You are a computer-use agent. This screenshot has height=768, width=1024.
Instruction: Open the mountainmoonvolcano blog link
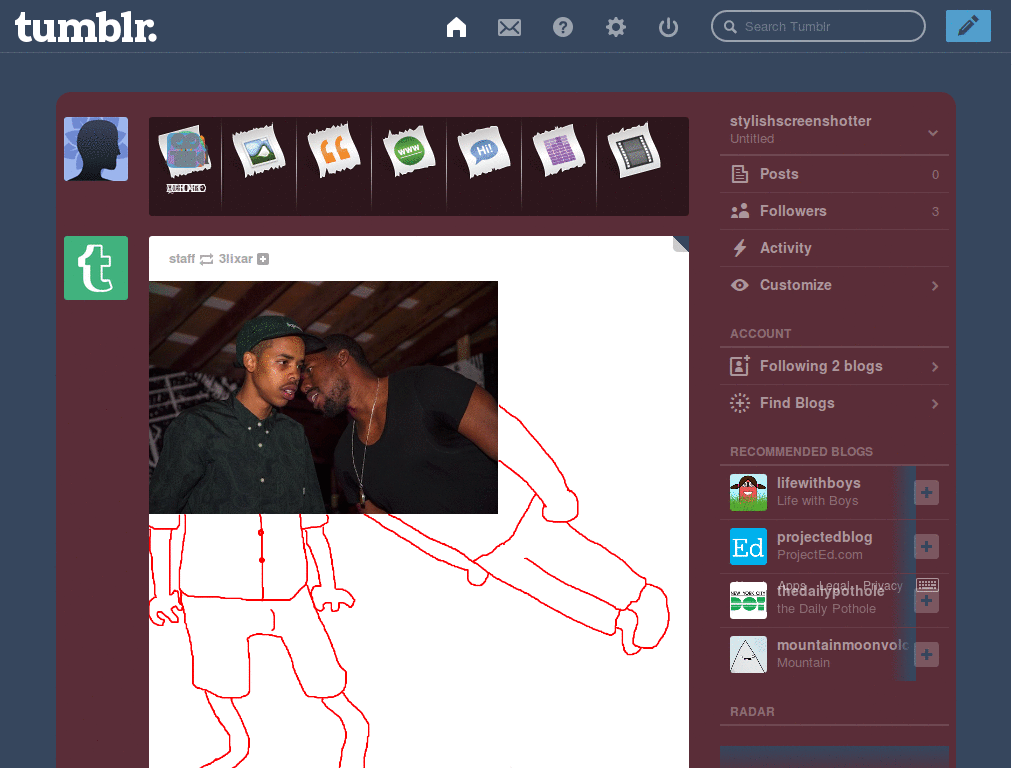tap(842, 645)
